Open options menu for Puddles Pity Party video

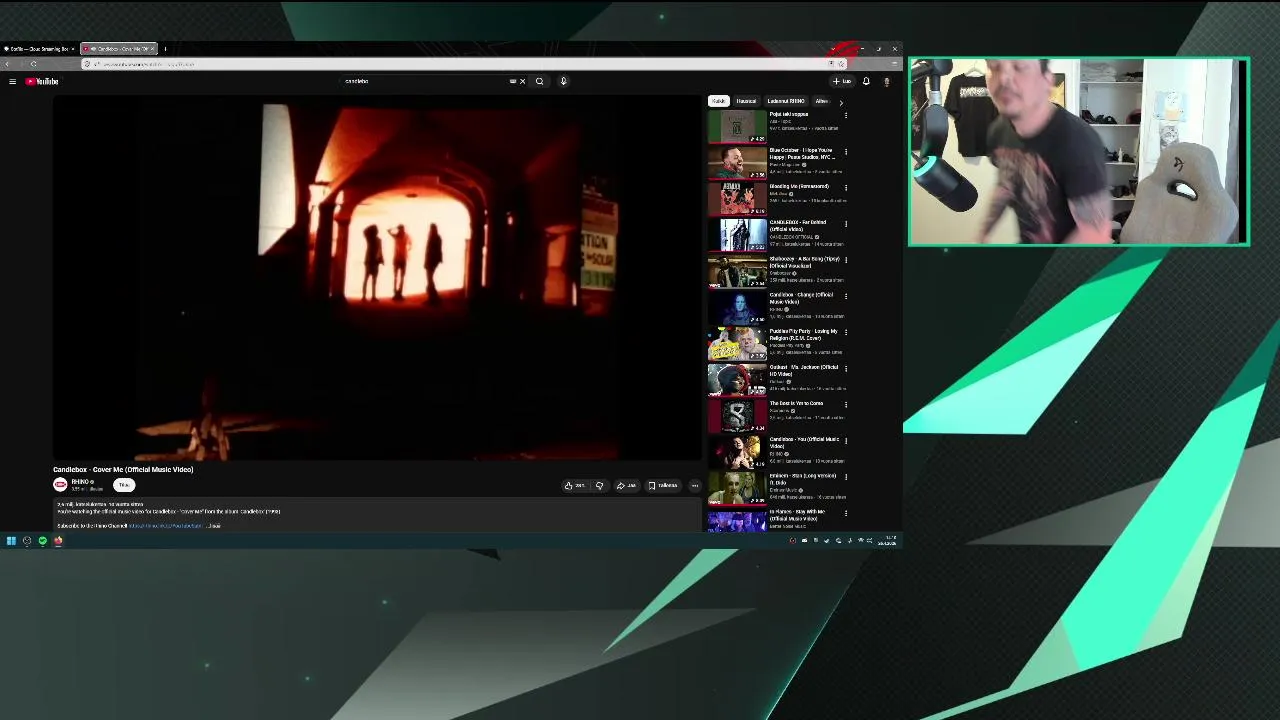pos(846,332)
